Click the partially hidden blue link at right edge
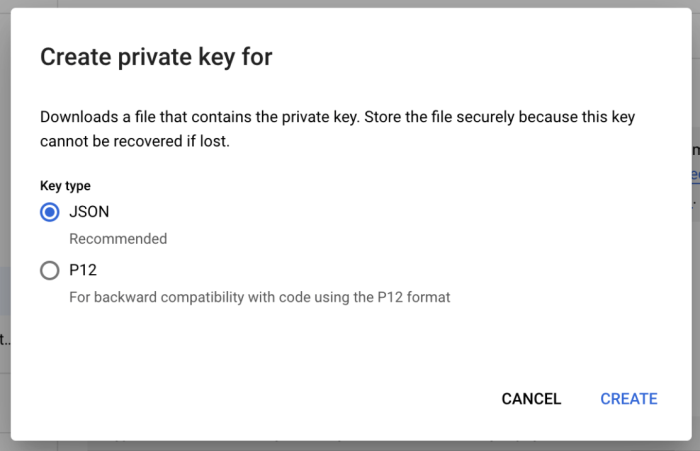 click(x=695, y=175)
